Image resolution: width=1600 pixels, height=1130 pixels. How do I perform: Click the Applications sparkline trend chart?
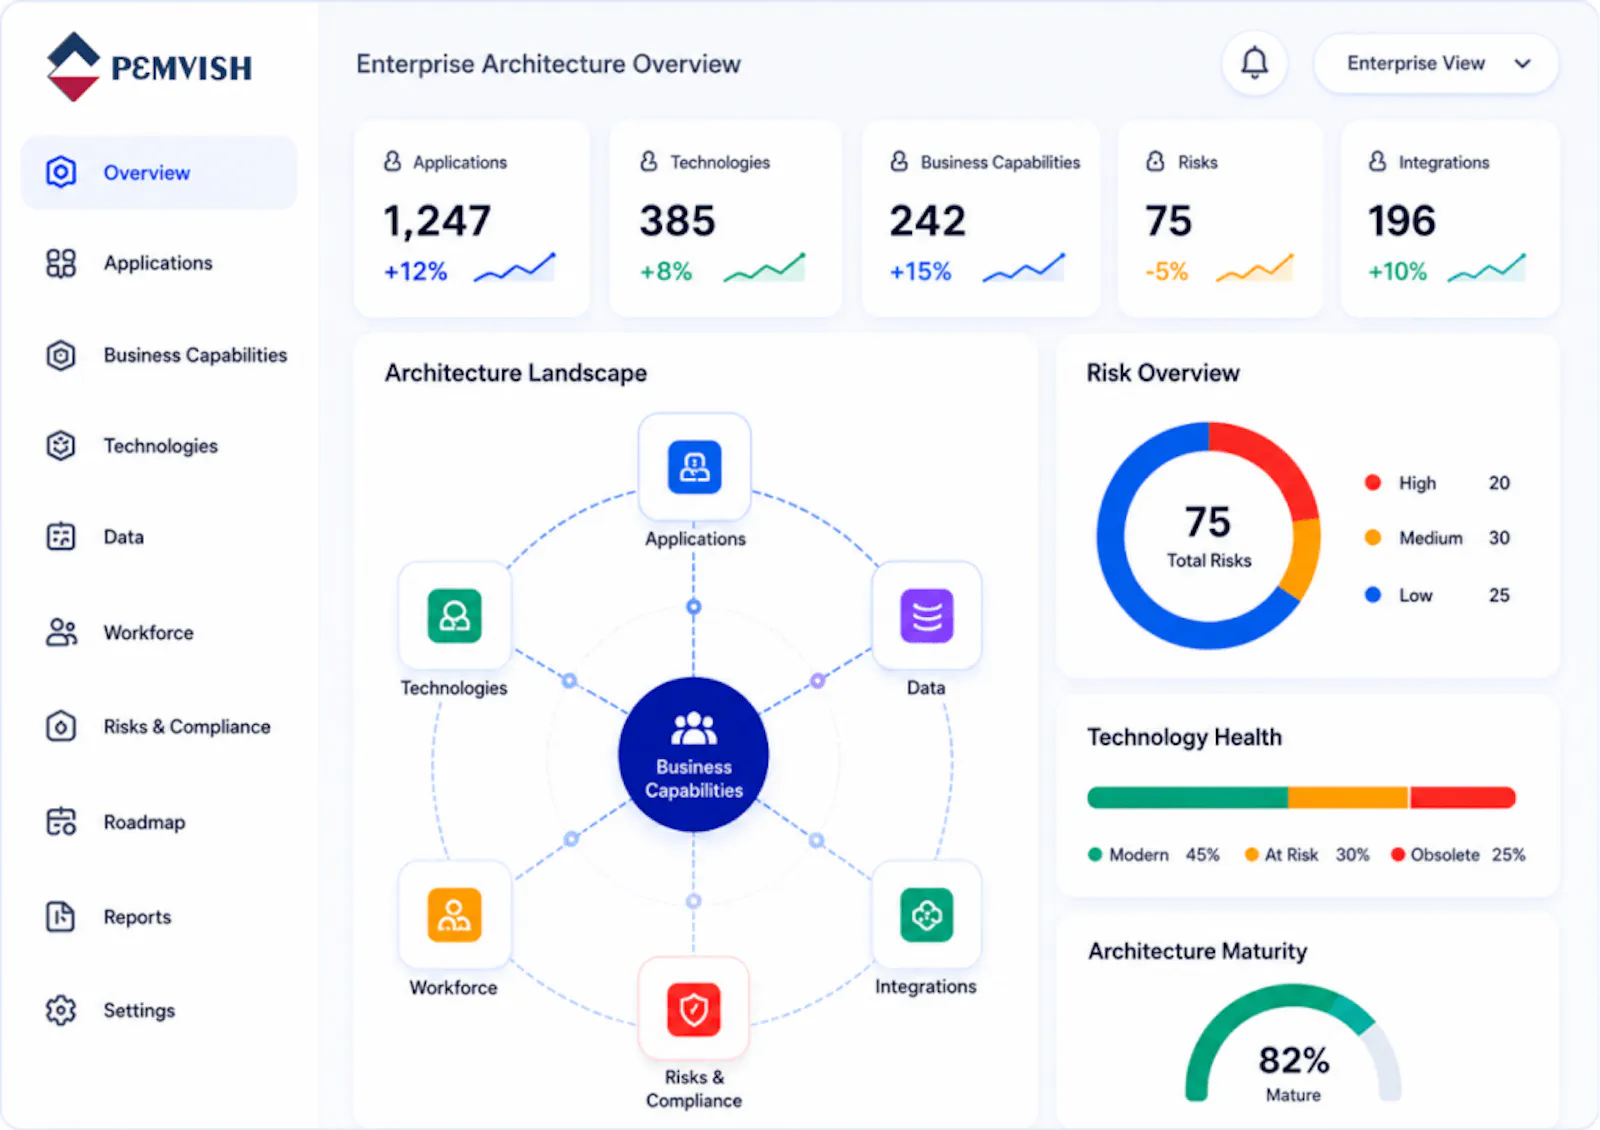pos(514,268)
